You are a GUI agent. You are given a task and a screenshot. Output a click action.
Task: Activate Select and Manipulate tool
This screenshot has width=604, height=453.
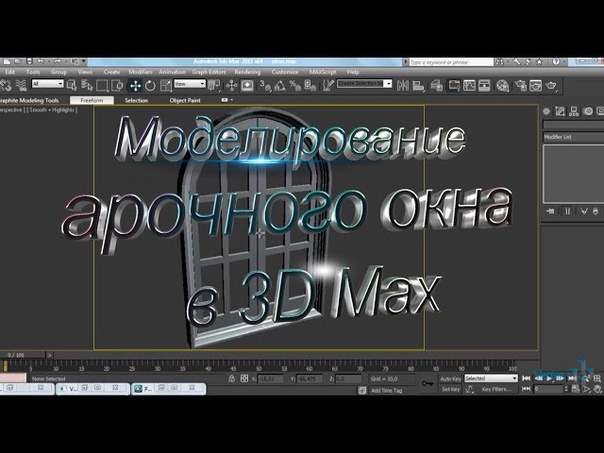(232, 85)
